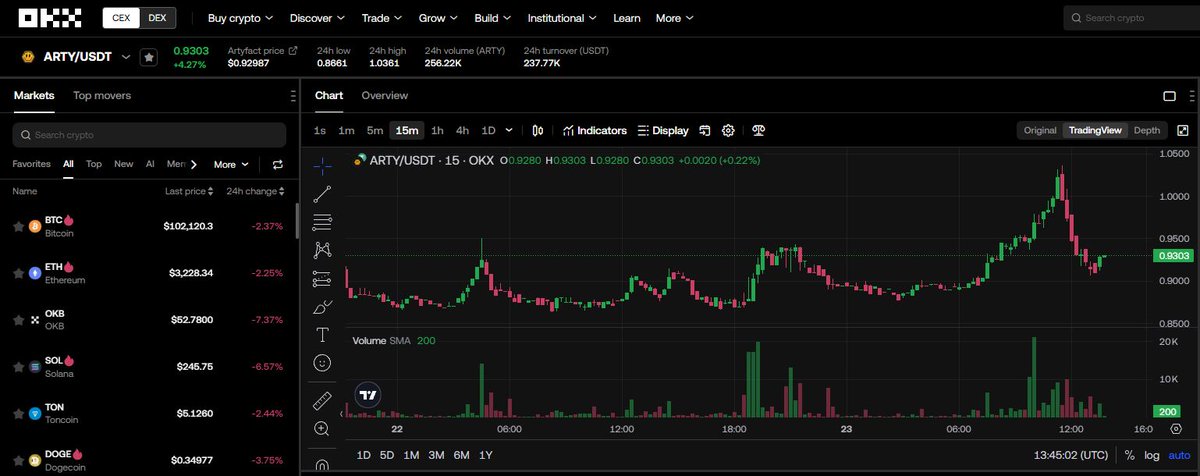The height and width of the screenshot is (476, 1200).
Task: Click the swap refresh icon in market filters
Action: tap(278, 164)
